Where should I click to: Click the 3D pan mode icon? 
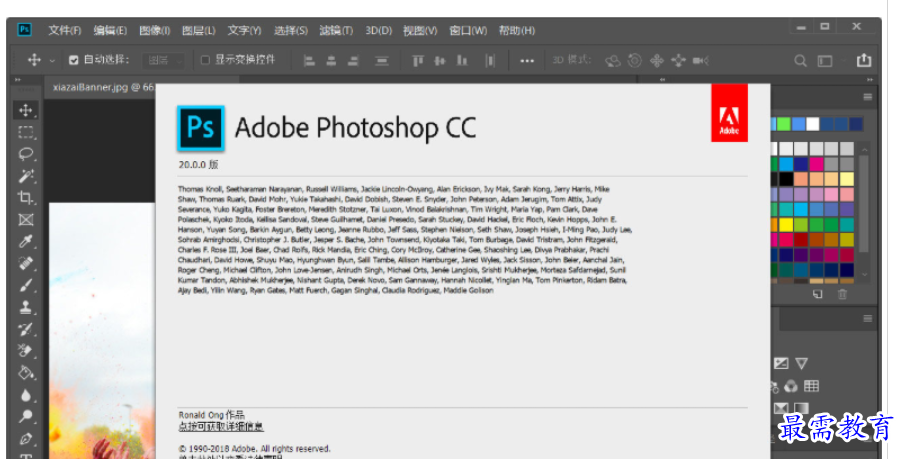click(x=657, y=60)
